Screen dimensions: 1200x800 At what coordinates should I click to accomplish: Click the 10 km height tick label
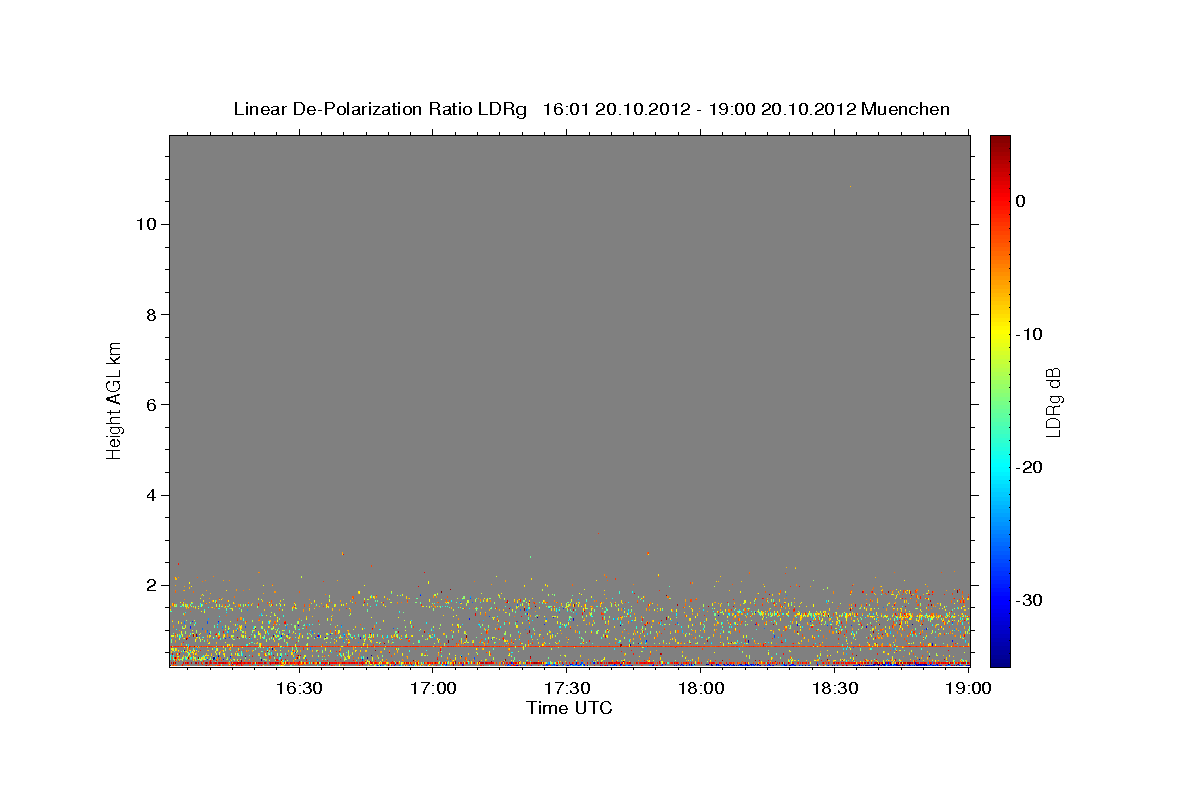(x=144, y=224)
